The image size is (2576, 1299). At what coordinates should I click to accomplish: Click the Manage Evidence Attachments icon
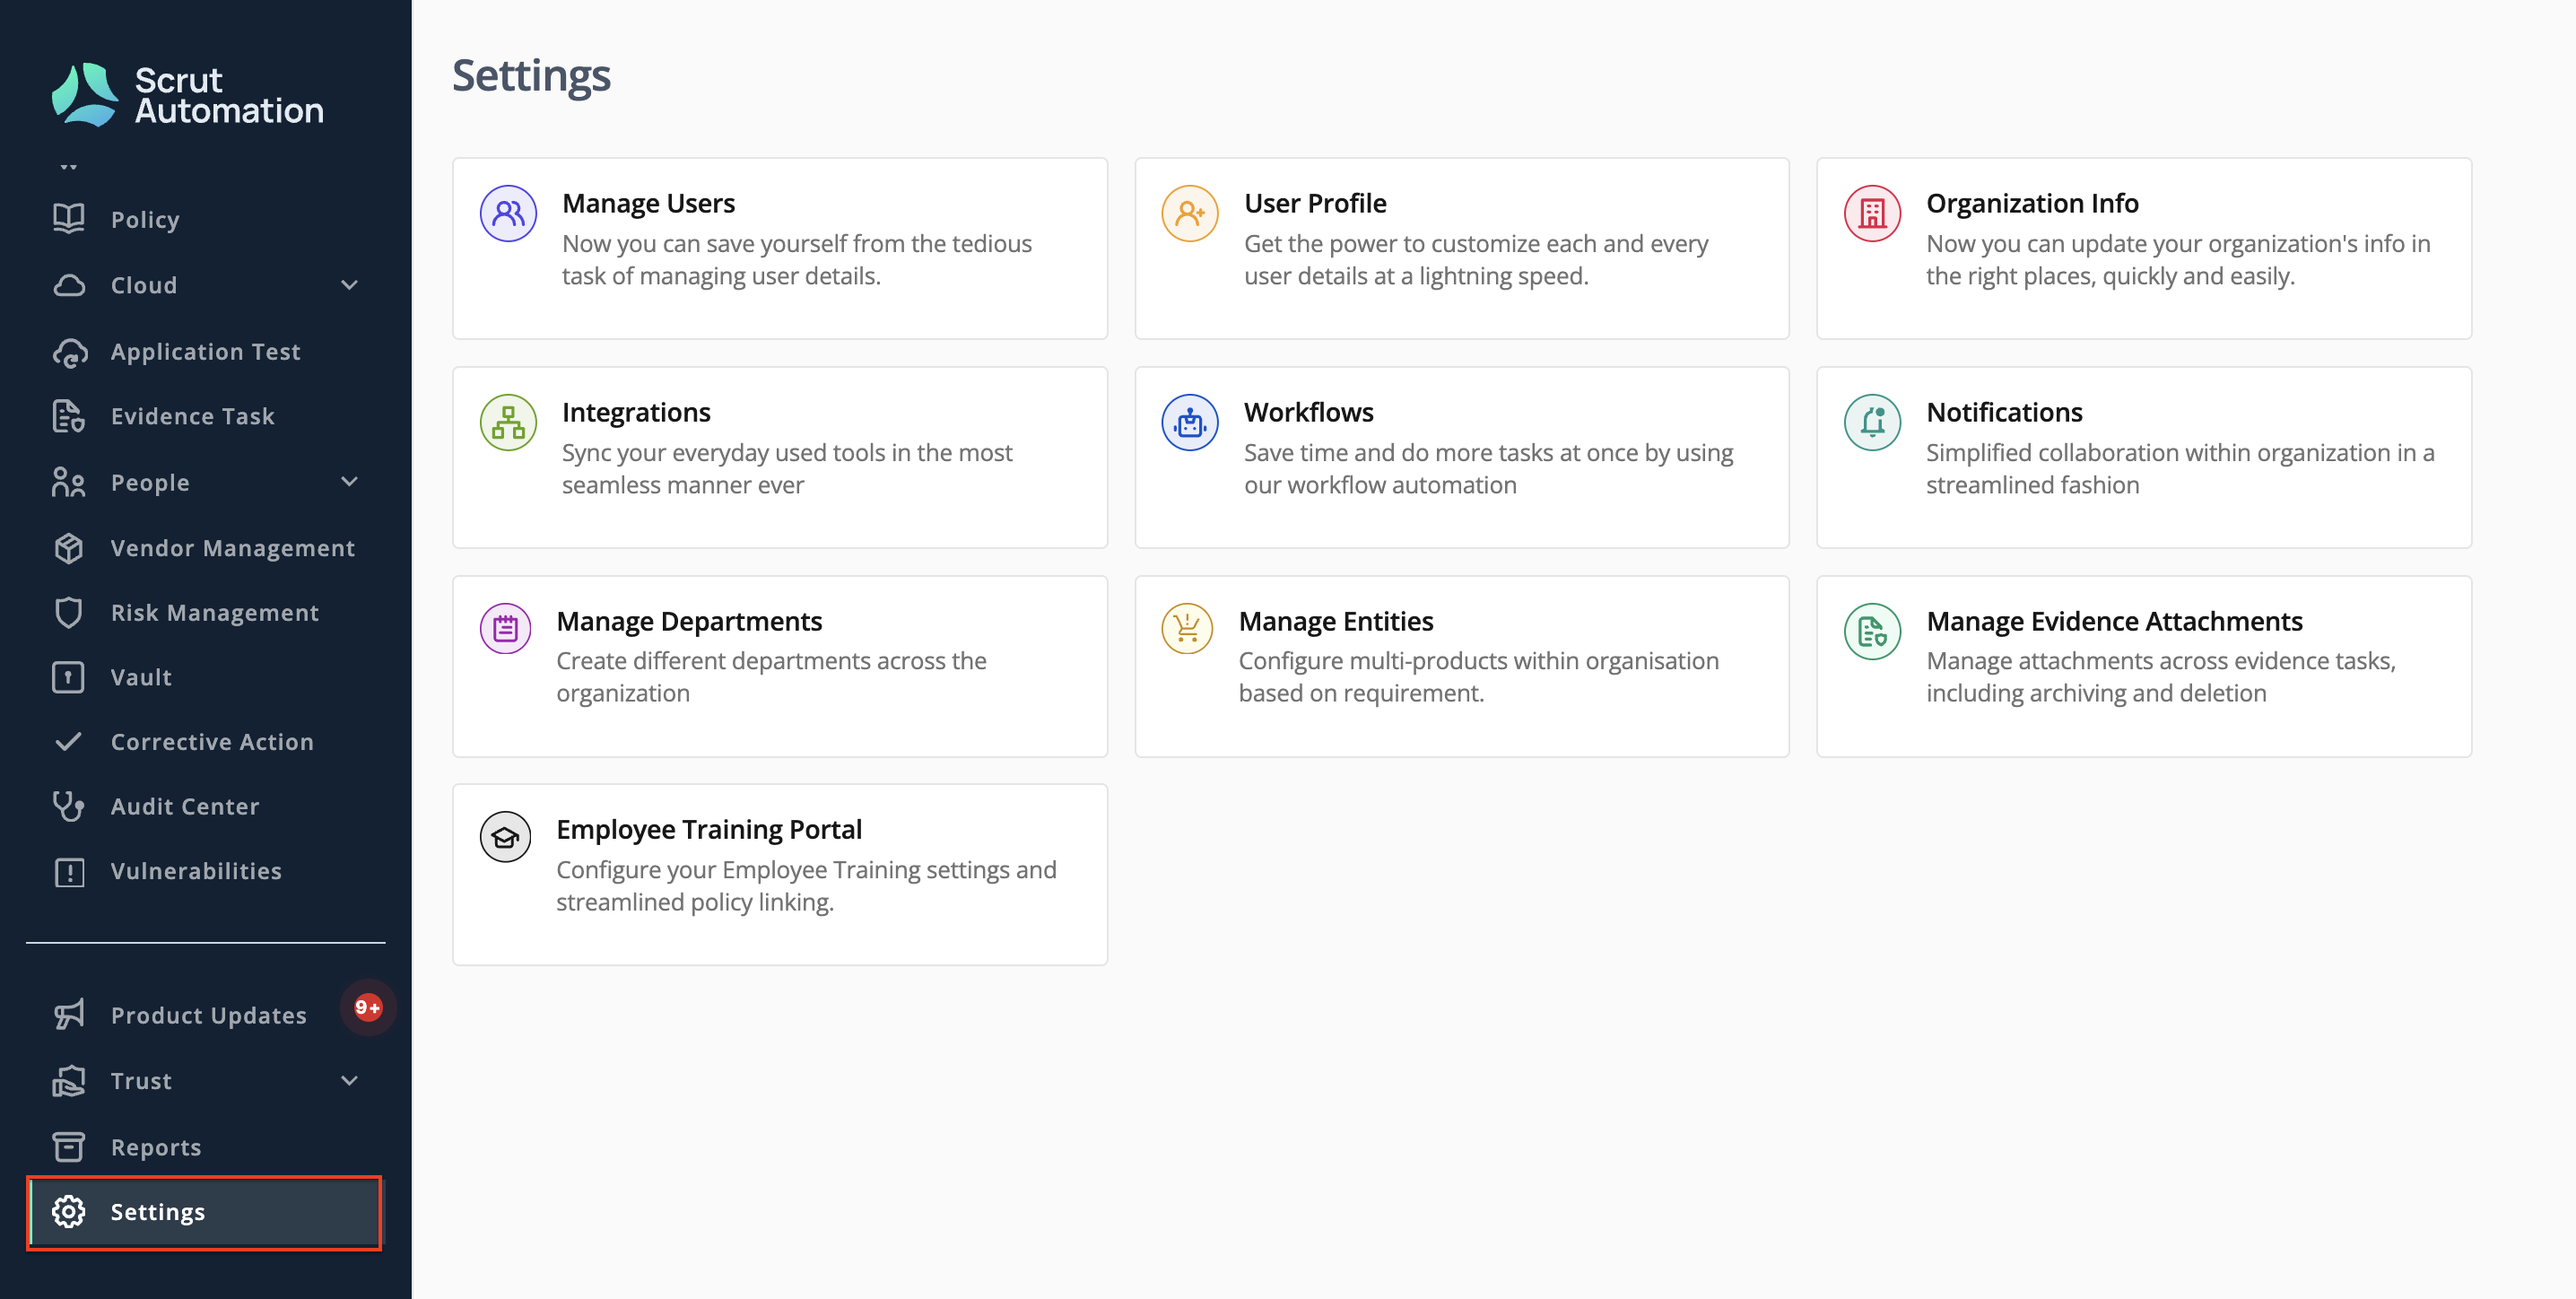1872,631
